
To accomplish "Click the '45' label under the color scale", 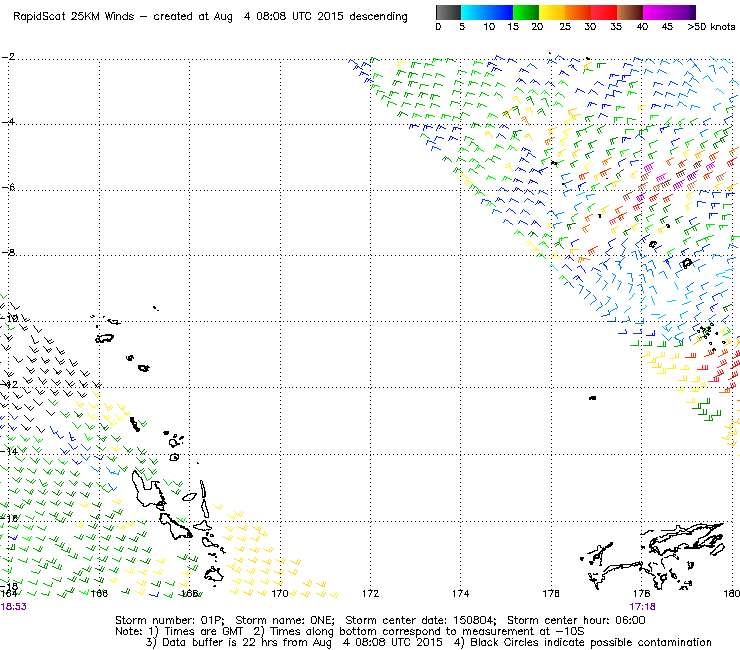I will [x=667, y=27].
